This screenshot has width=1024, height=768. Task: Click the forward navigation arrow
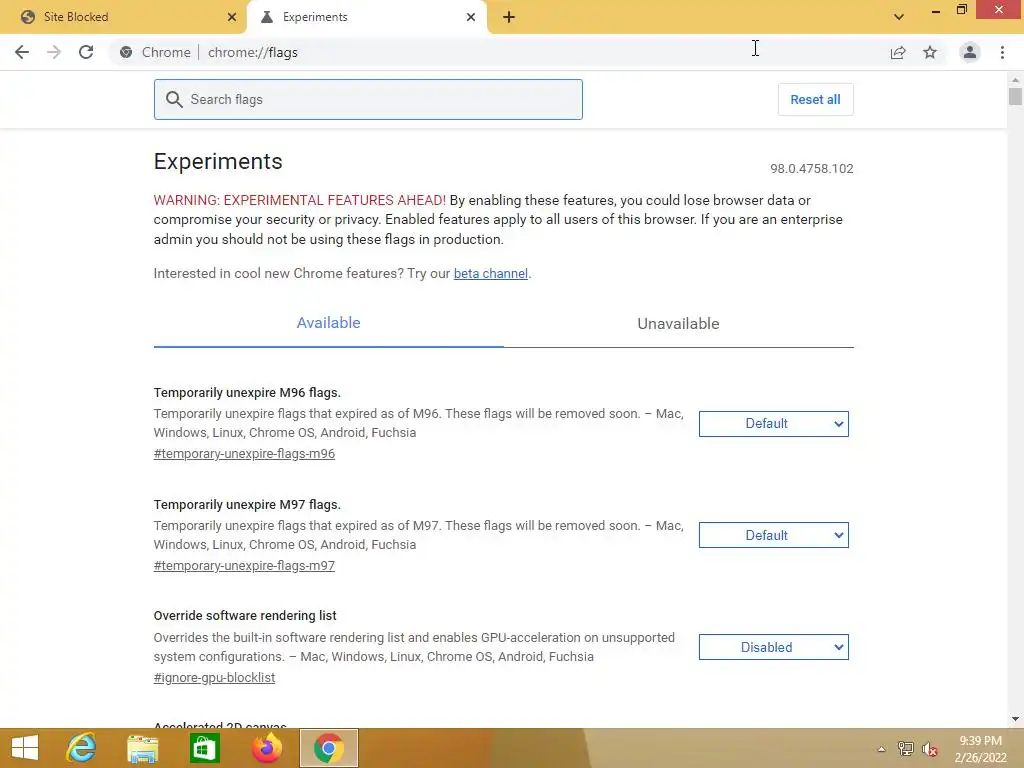coord(54,52)
